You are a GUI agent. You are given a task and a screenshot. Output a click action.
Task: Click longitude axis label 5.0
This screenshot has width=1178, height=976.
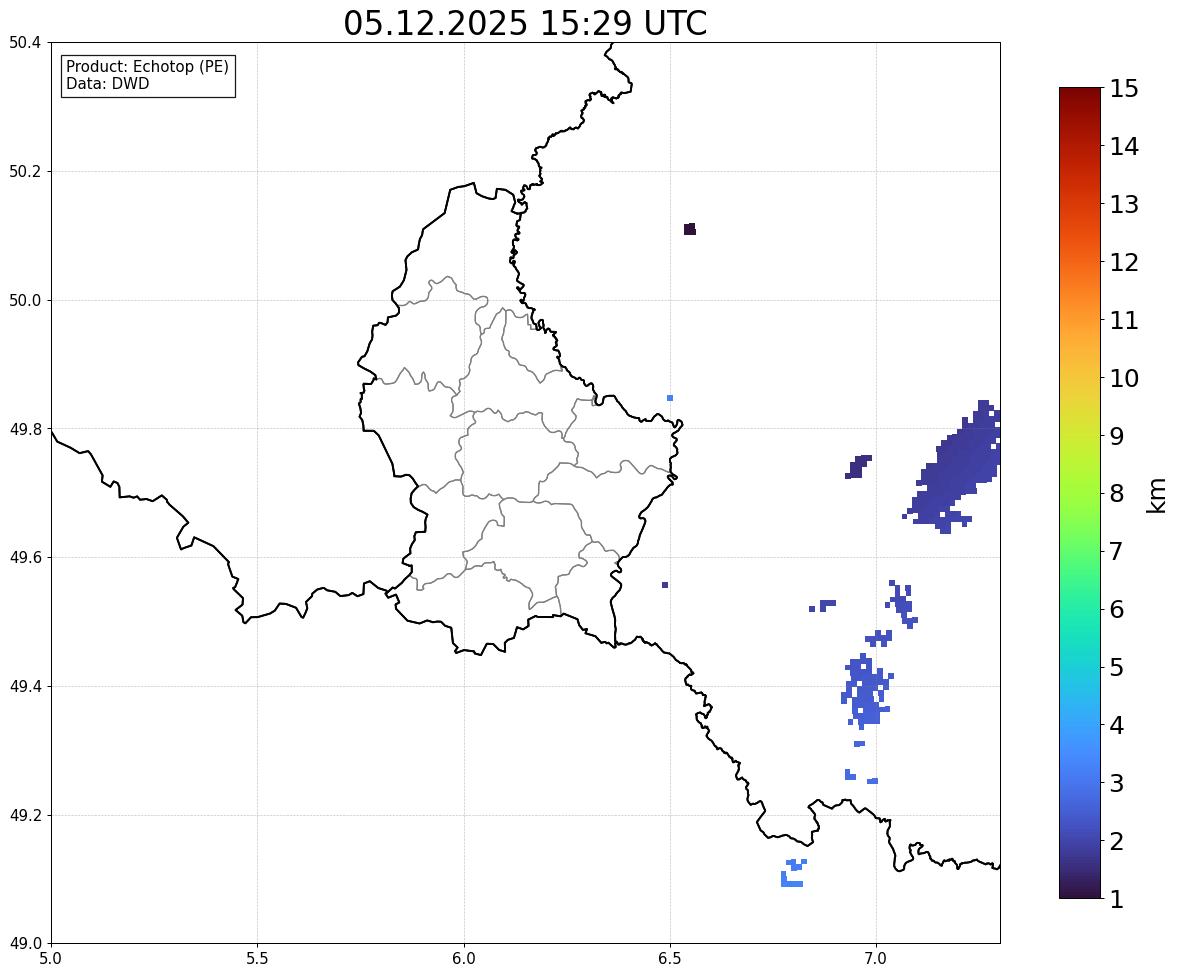pos(51,959)
